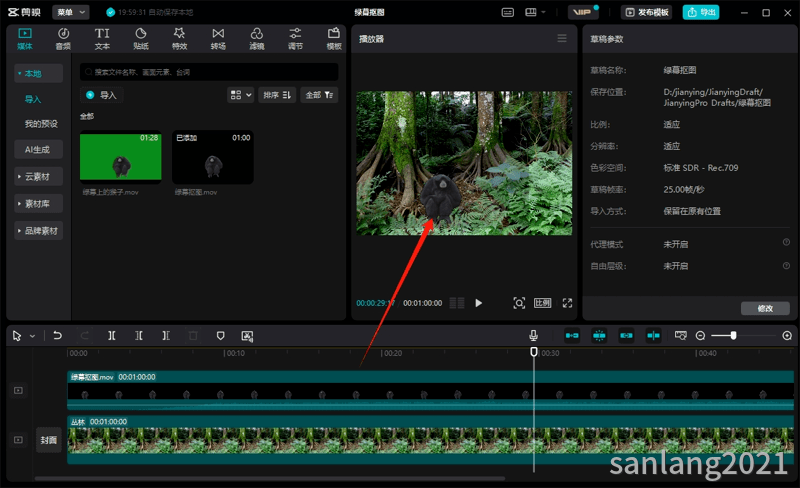
Task: Click the timeline zoom slider handle
Action: tap(733, 335)
